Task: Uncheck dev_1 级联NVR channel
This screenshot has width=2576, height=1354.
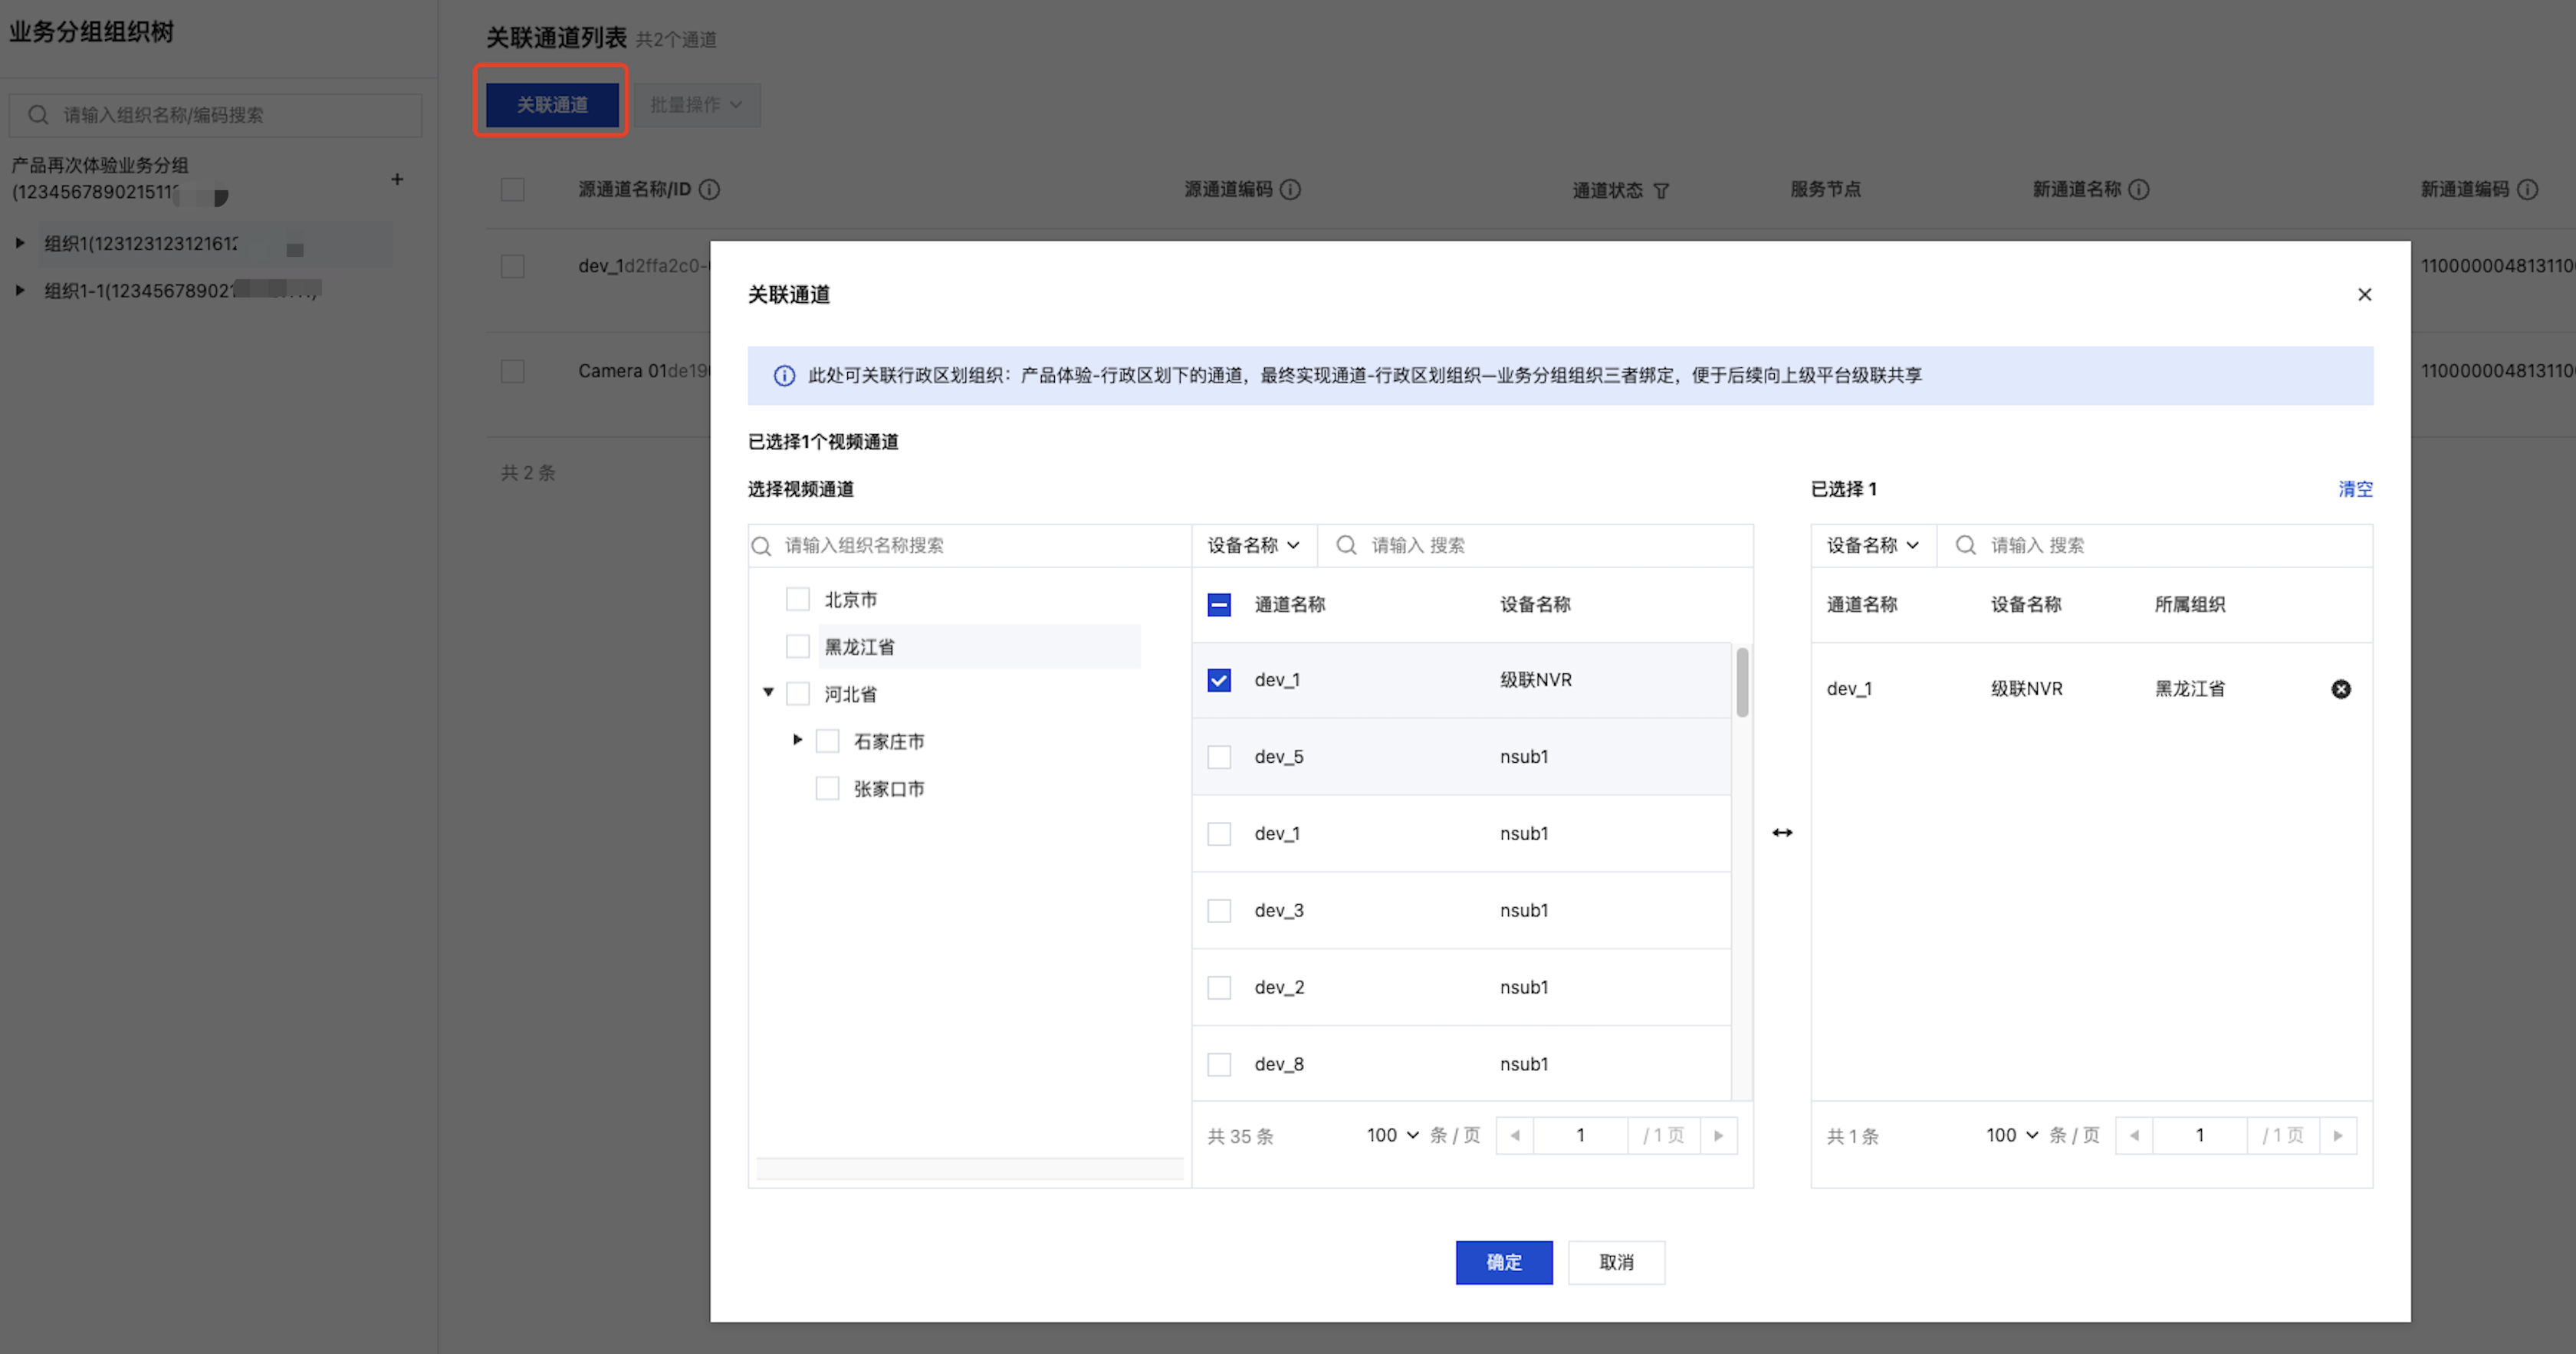Action: [1219, 680]
